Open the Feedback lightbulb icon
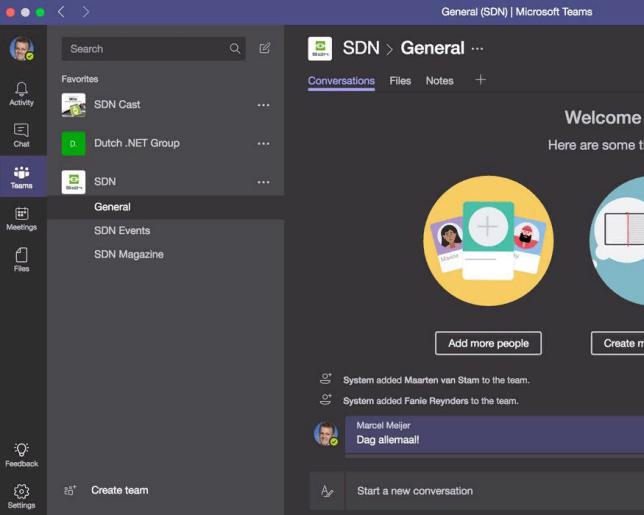Viewport: 644px width, 515px height. (x=21, y=450)
